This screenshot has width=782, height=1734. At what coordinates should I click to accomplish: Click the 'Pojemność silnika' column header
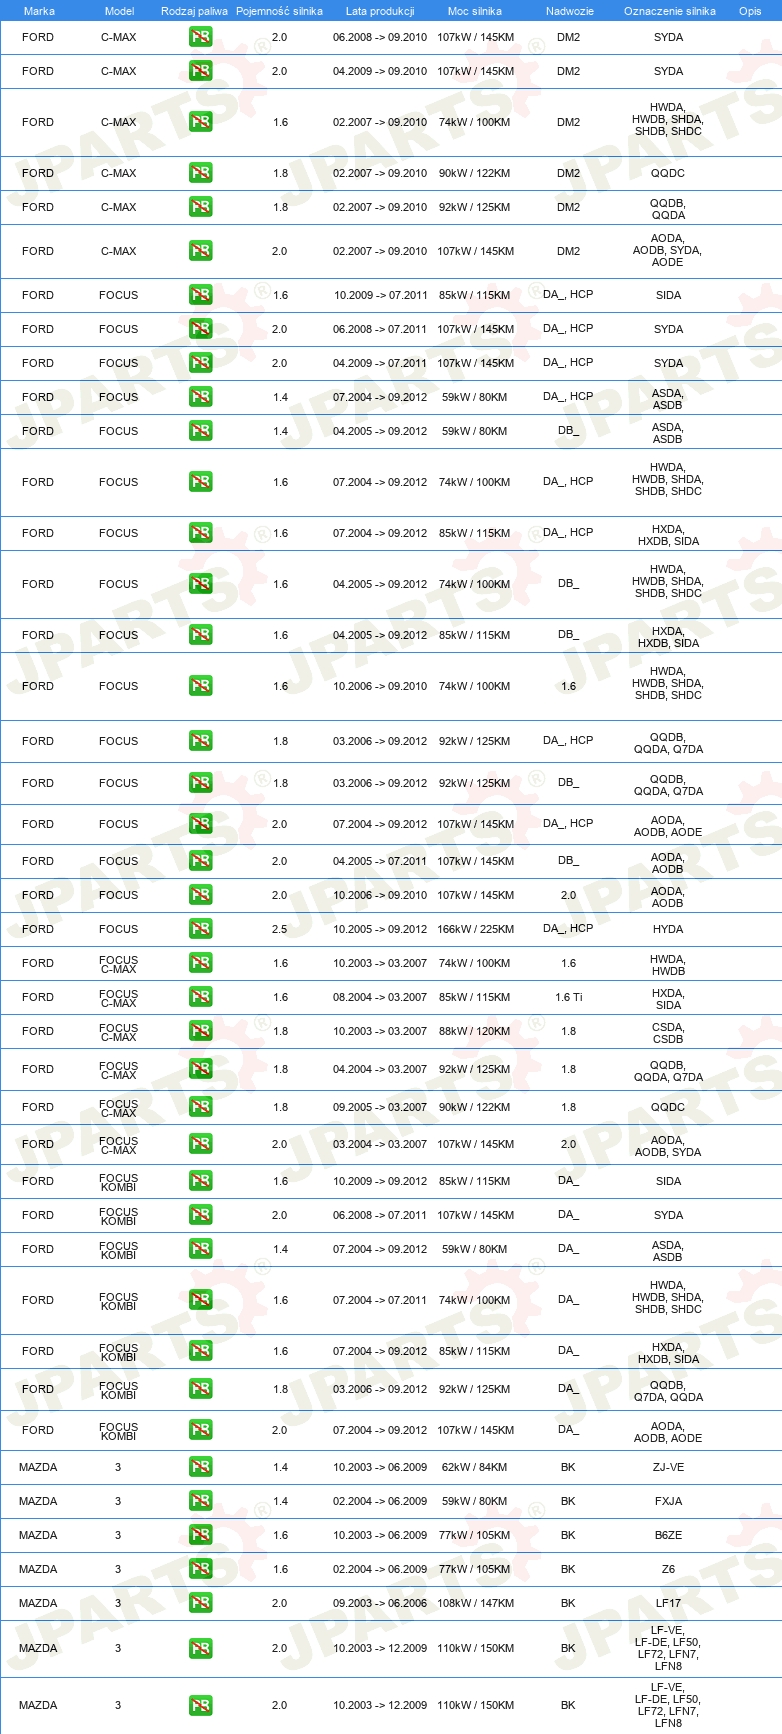point(279,11)
